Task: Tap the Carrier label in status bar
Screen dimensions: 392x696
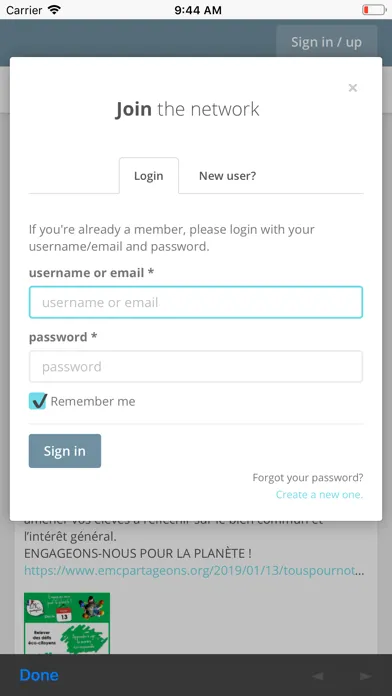Action: tap(24, 10)
